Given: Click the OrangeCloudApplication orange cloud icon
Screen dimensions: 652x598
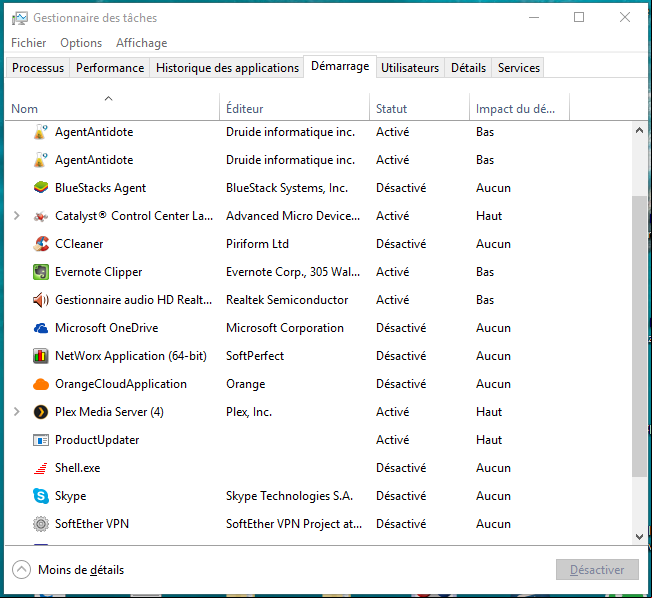Looking at the screenshot, I should tap(41, 384).
